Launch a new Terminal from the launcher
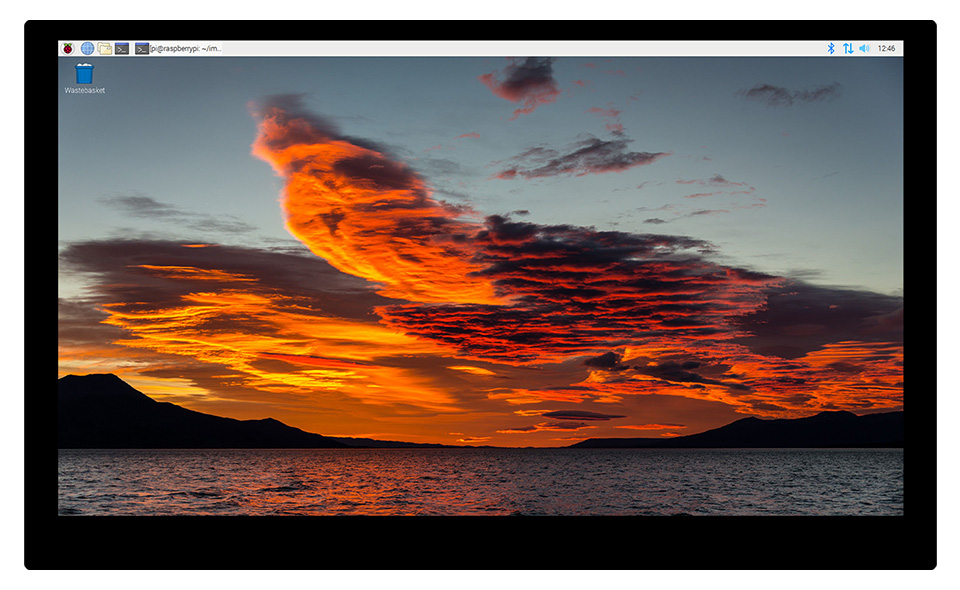 click(x=122, y=48)
